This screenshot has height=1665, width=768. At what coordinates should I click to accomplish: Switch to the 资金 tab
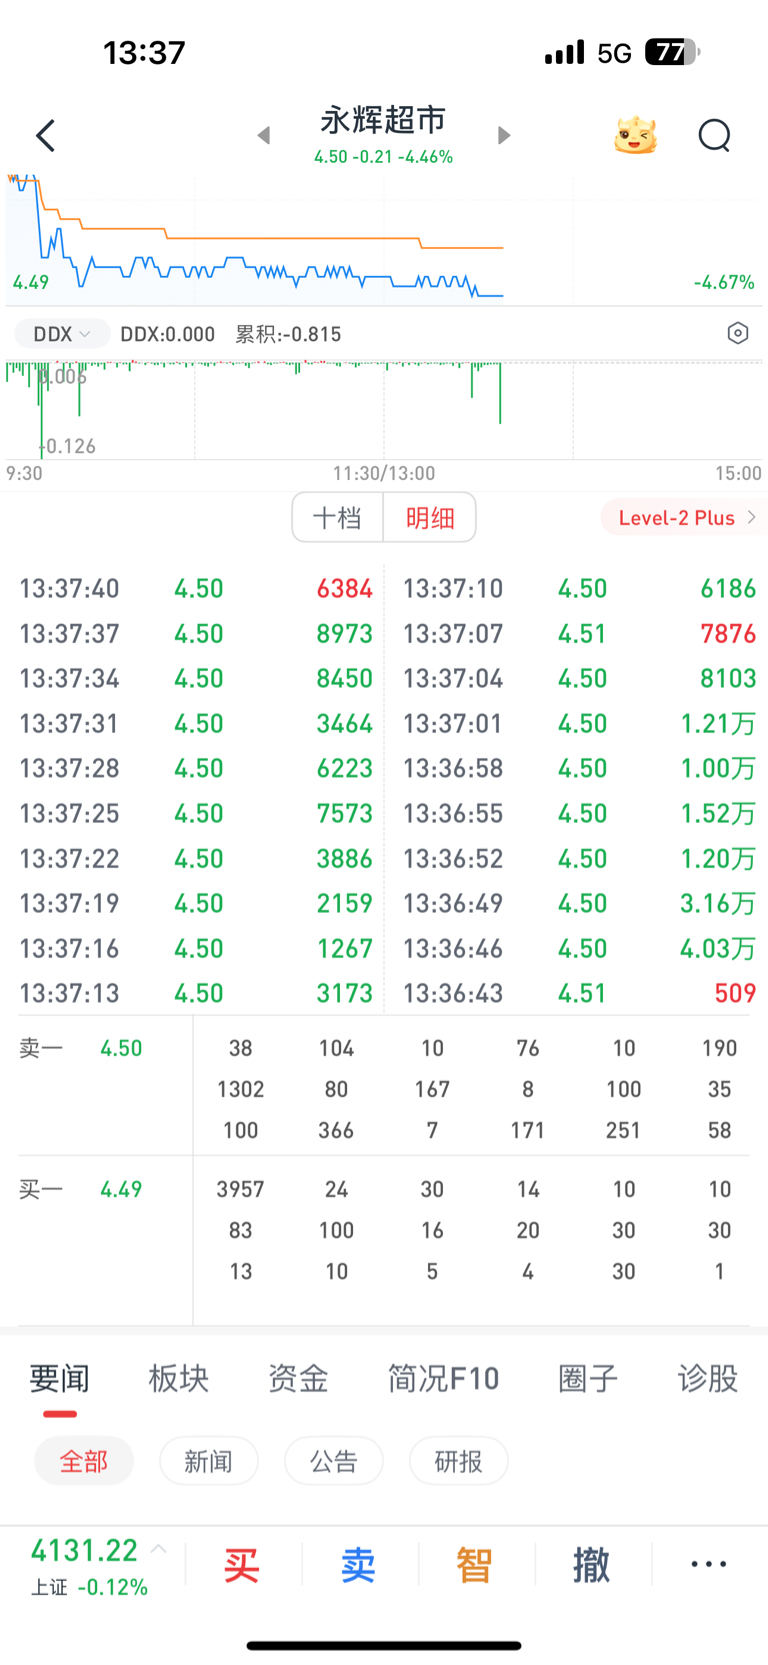click(298, 1379)
